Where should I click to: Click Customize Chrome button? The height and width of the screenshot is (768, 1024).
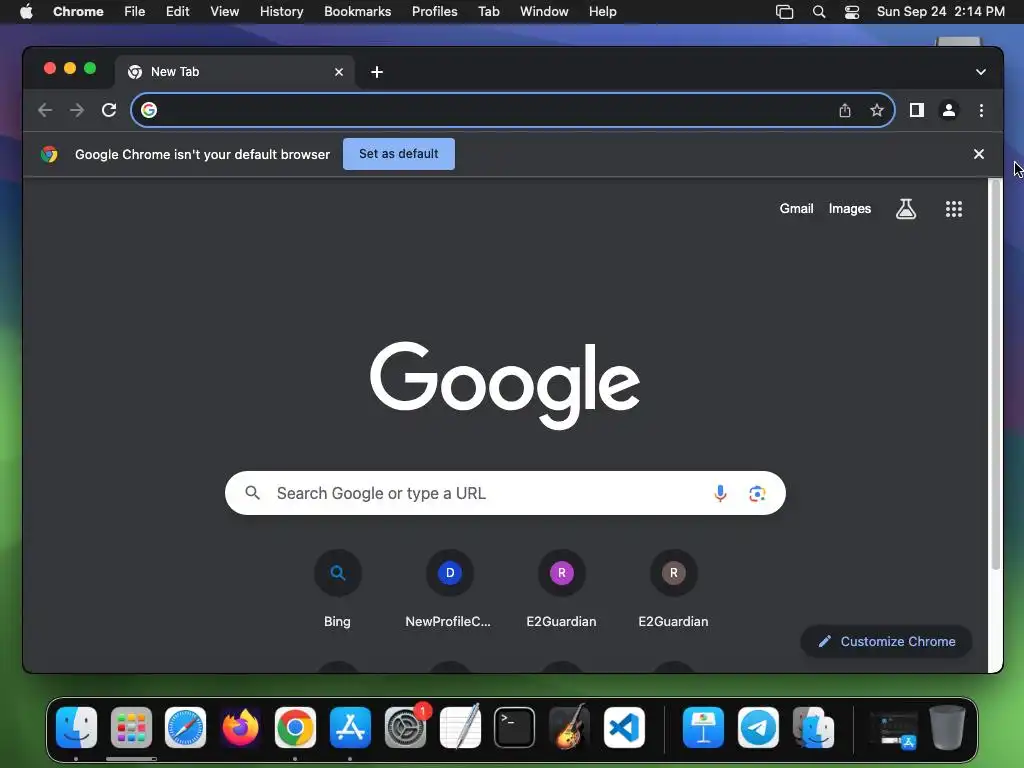coord(886,641)
